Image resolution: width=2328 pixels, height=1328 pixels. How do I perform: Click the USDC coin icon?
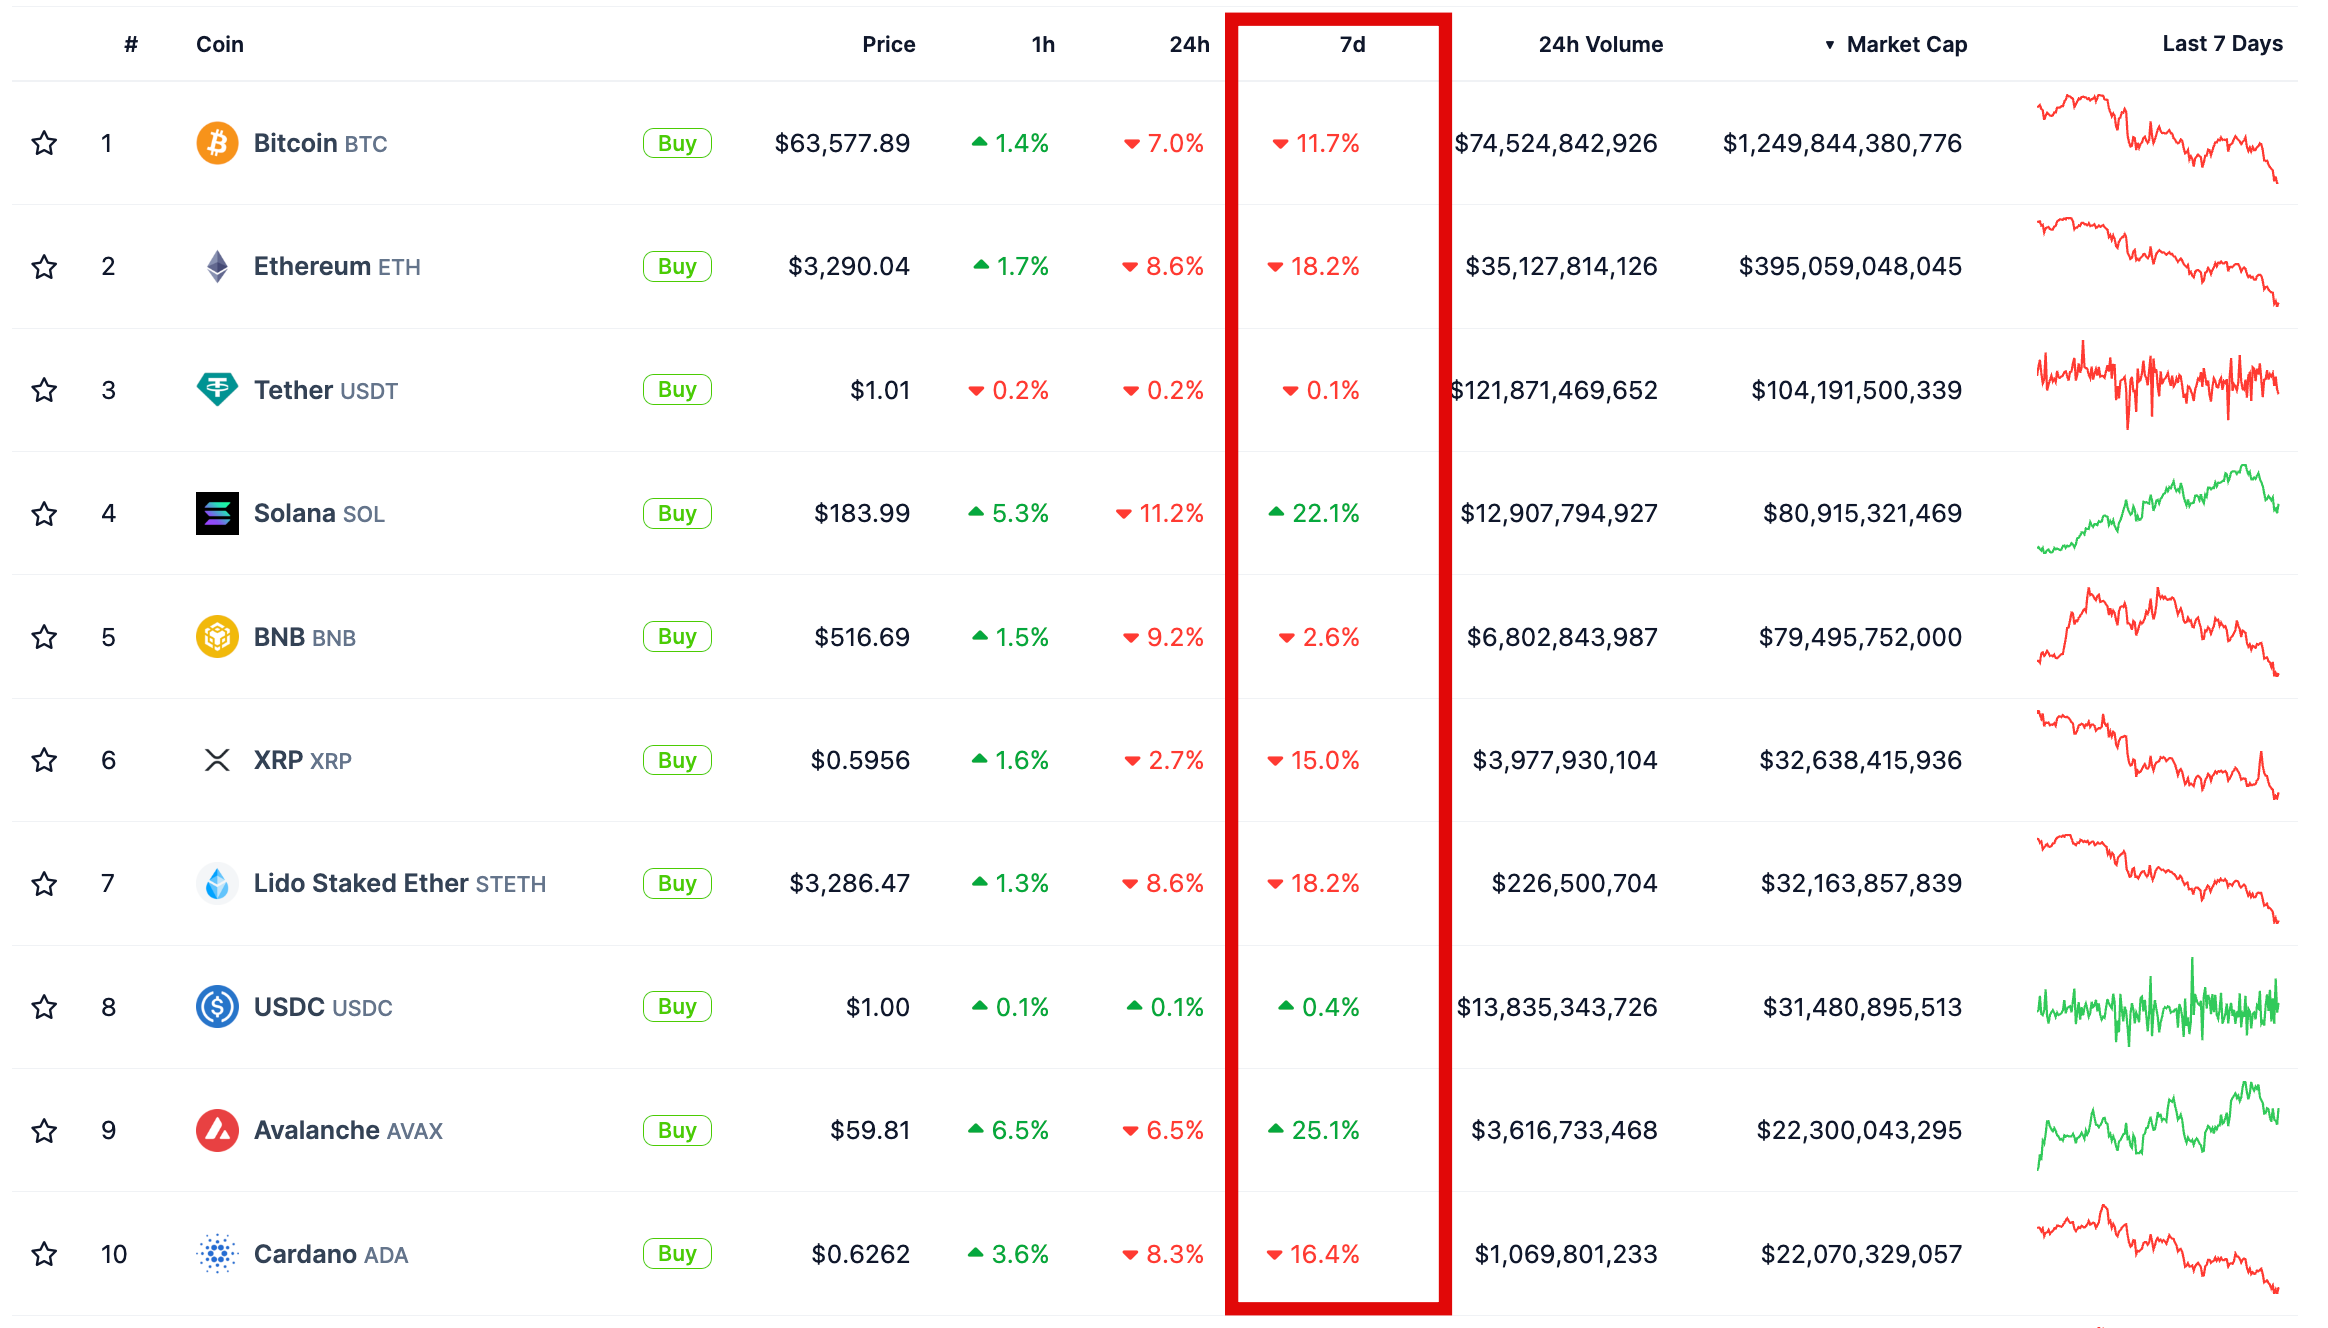[x=217, y=1007]
